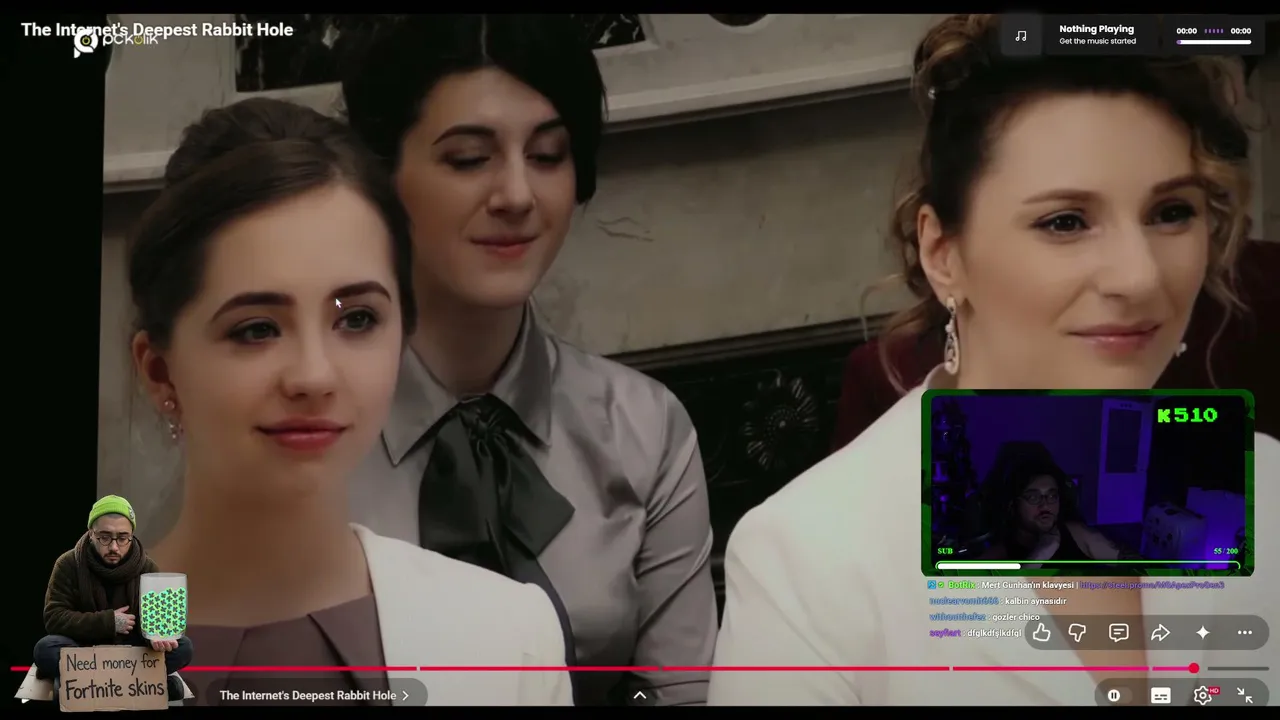The width and height of the screenshot is (1280, 720).
Task: Click the music widget's white progress bar
Action: click(1213, 42)
